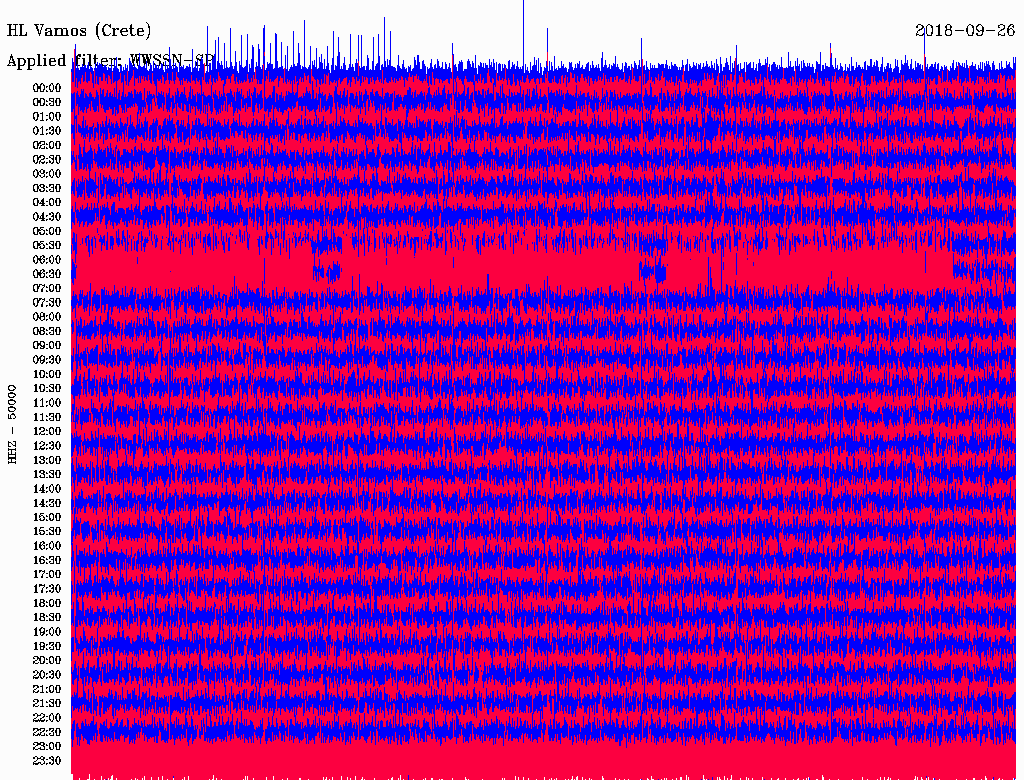
Task: Select the 09:30 time label
Action: 47,359
